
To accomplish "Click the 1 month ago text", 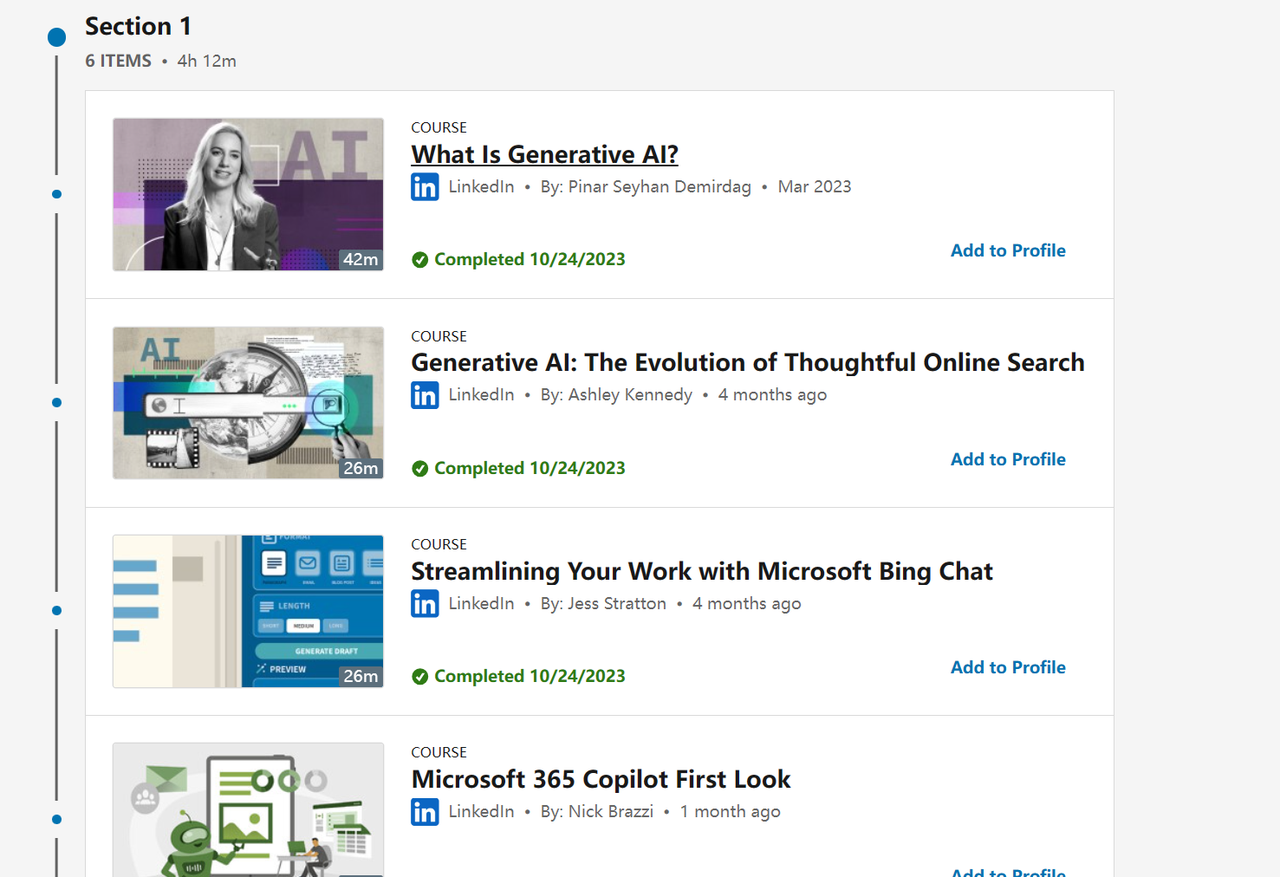I will coord(730,812).
